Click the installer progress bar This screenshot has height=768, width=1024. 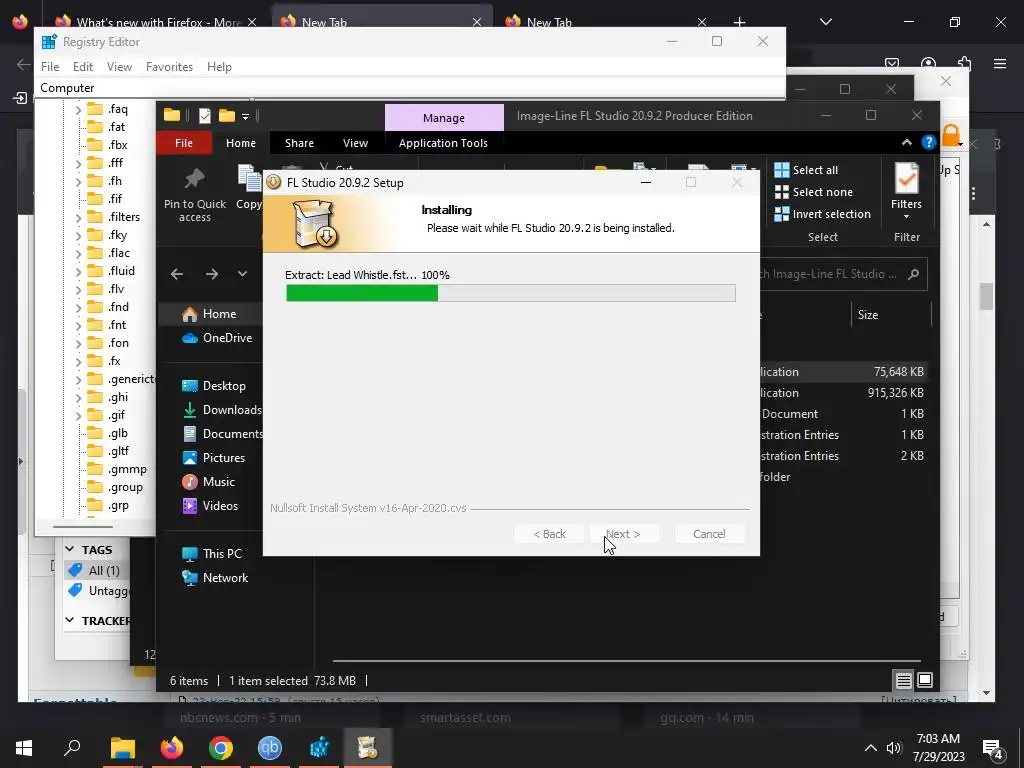click(511, 293)
